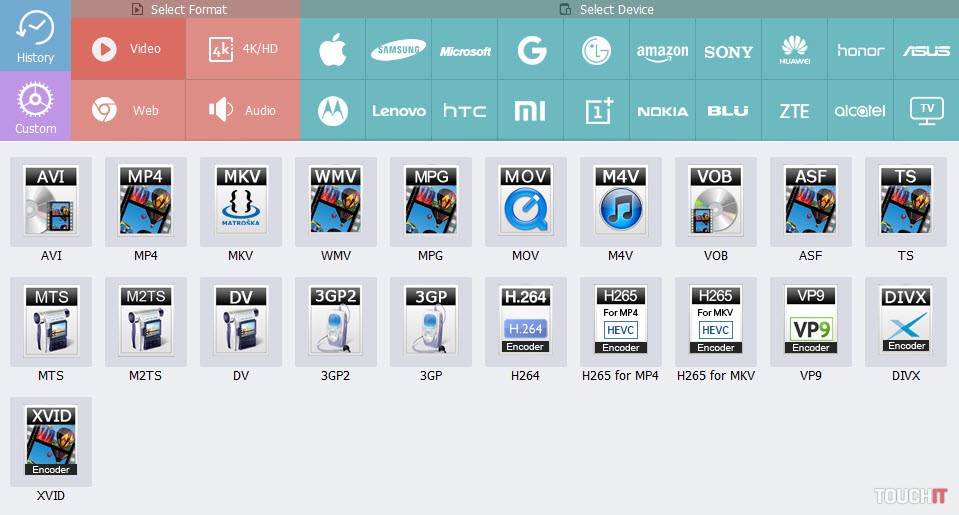Pick the H264 encoder format

coord(525,322)
